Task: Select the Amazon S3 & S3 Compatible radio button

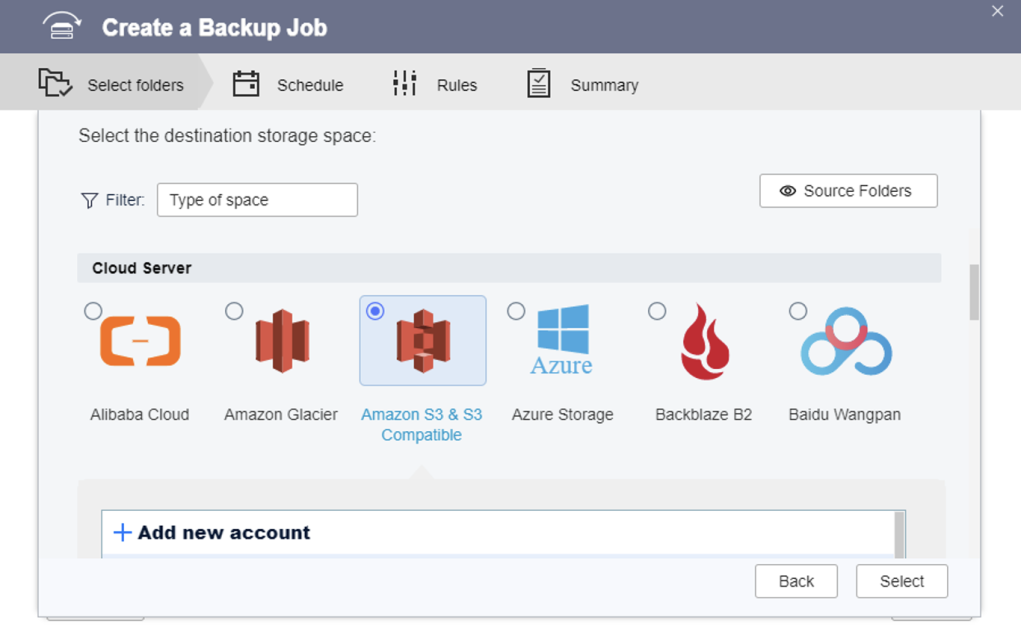Action: point(375,311)
